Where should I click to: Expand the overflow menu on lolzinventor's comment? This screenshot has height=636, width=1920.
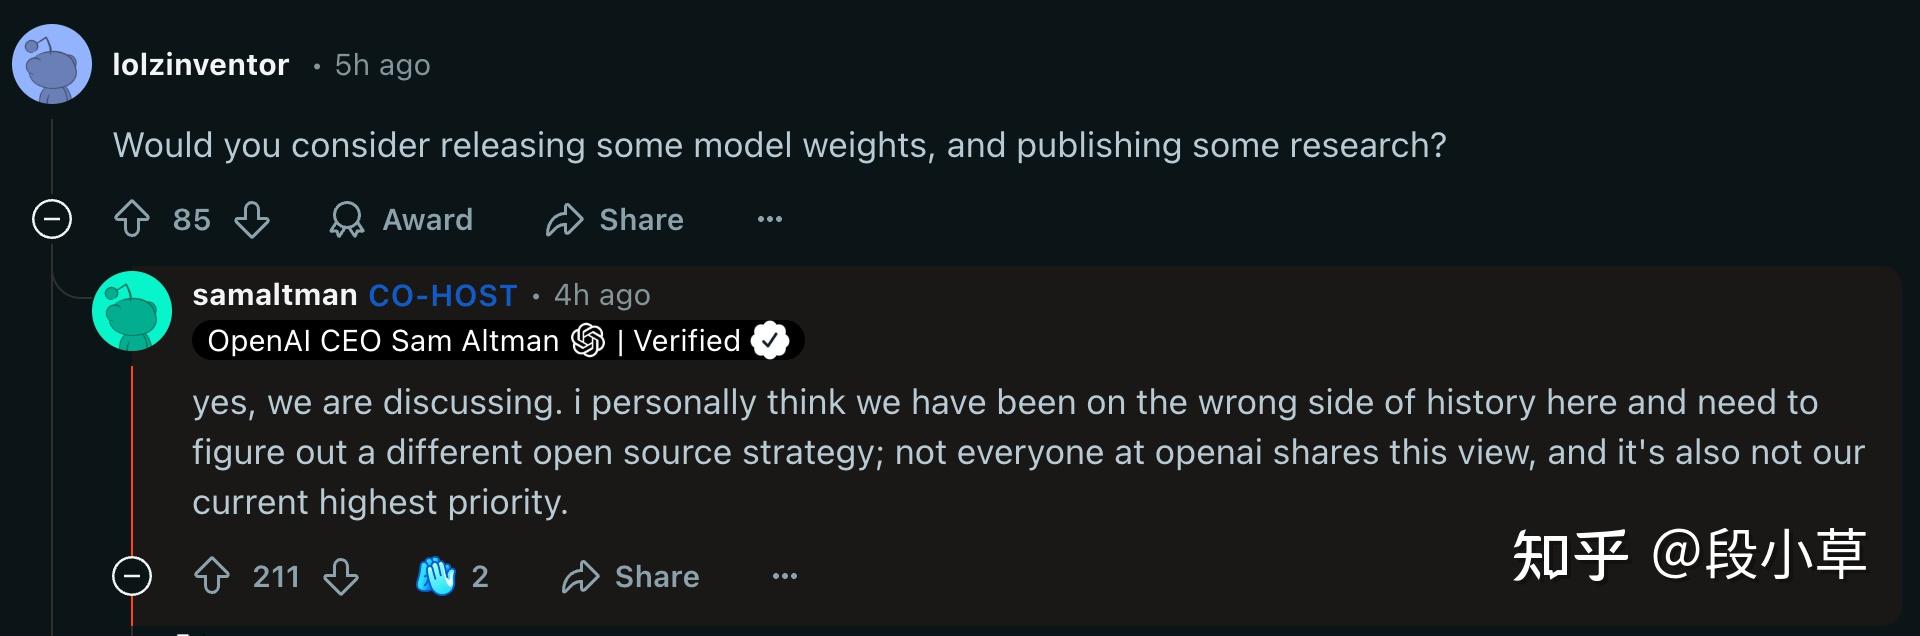click(x=769, y=219)
